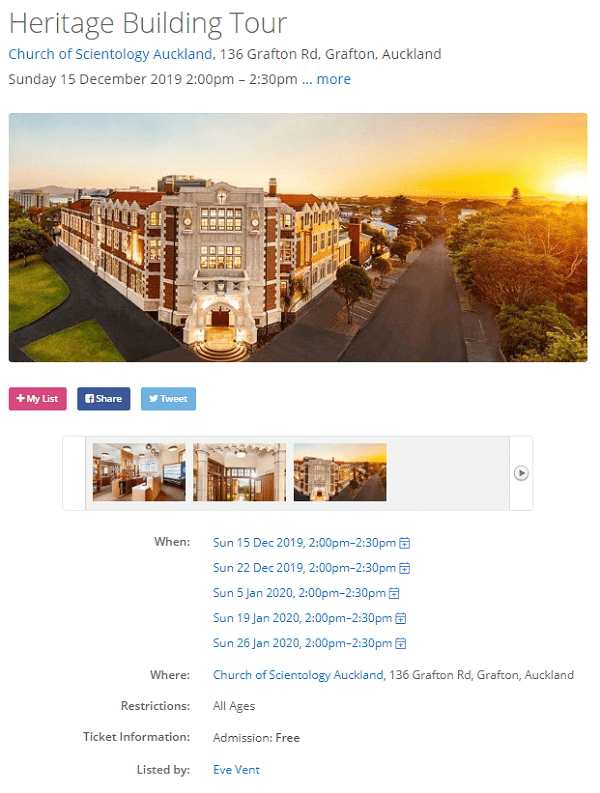Open lister profile Eve Vent
This screenshot has height=793, width=600.
pyautogui.click(x=236, y=770)
